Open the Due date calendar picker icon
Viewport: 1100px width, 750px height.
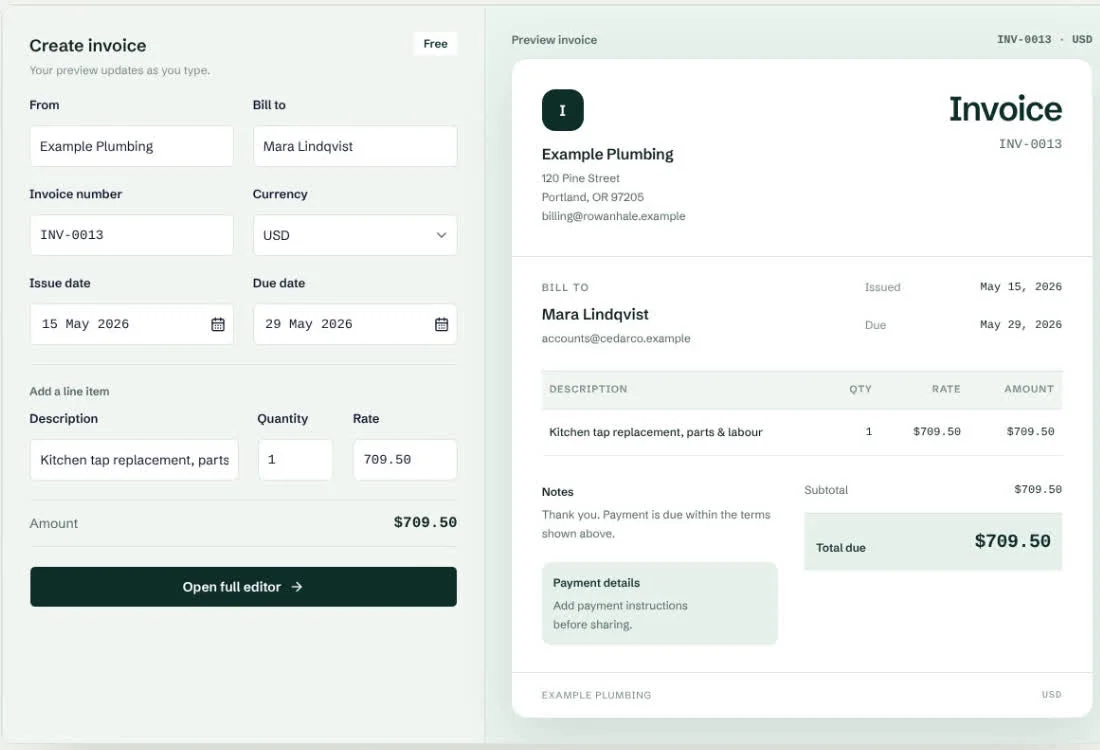tap(441, 324)
